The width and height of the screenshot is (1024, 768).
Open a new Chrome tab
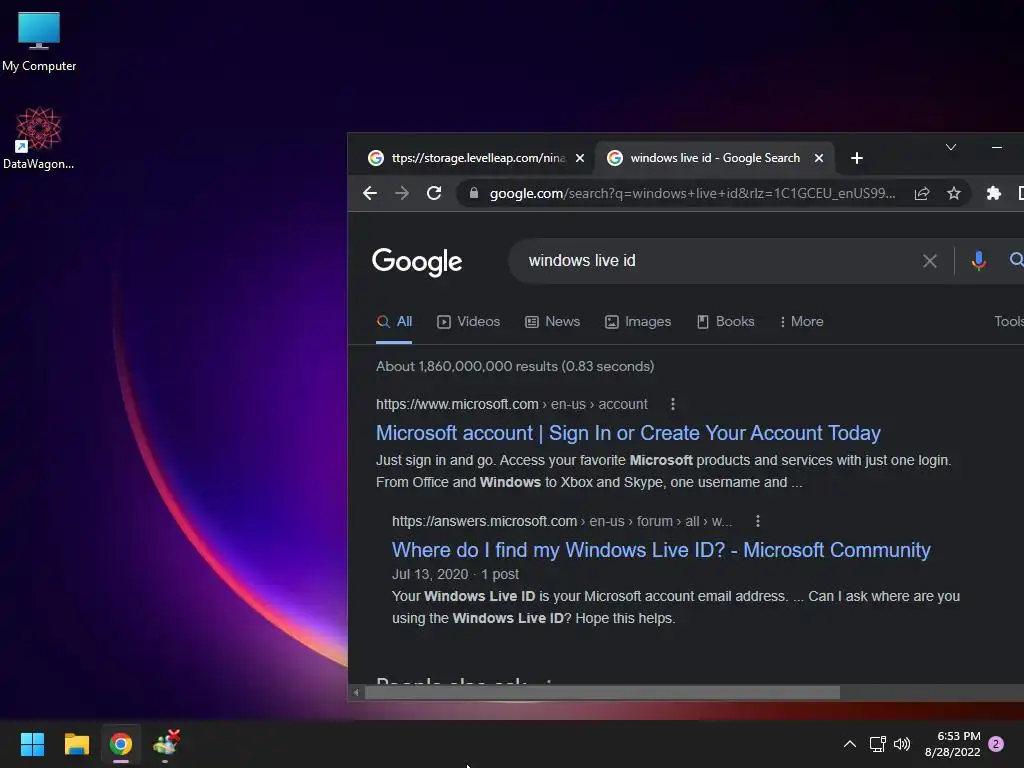pyautogui.click(x=857, y=158)
